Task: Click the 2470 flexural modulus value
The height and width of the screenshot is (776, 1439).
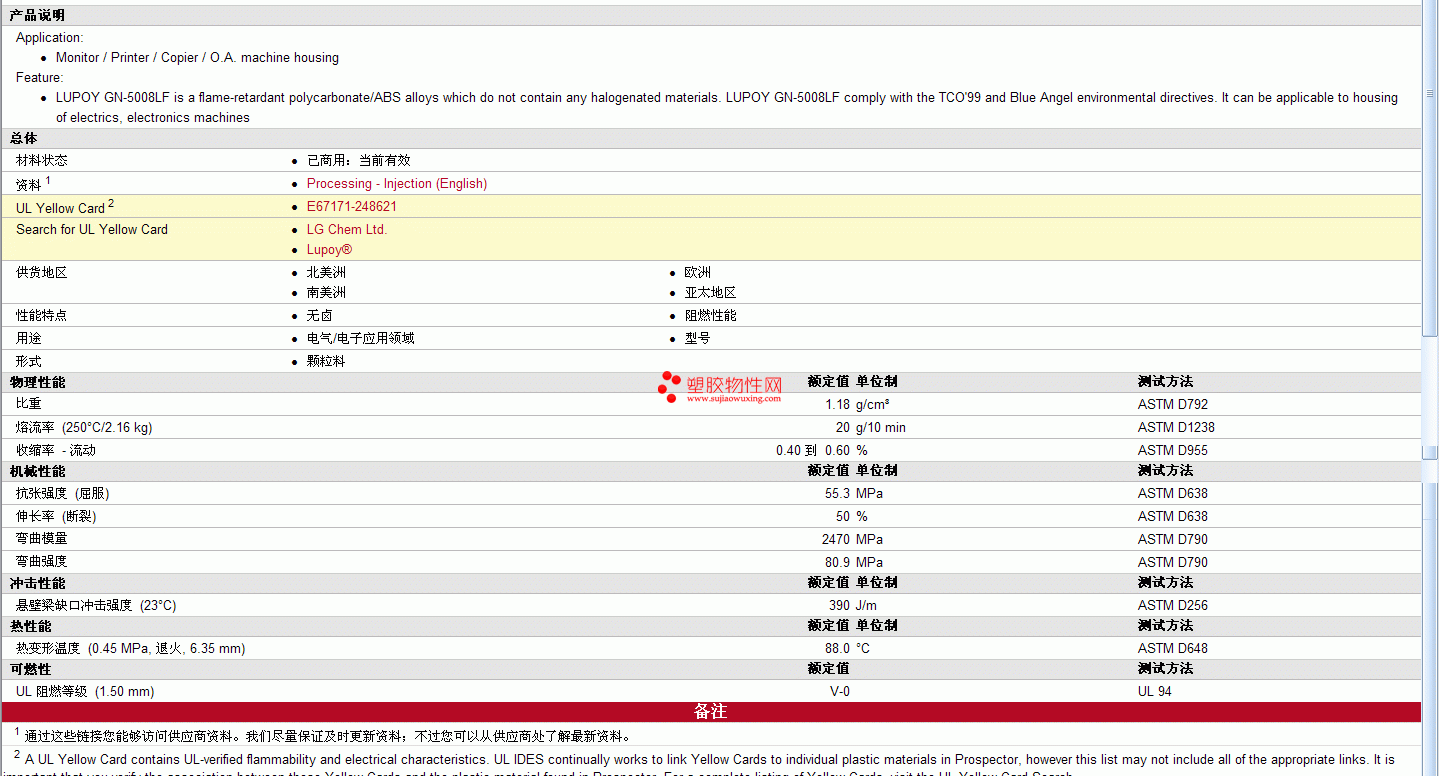Action: [x=836, y=539]
